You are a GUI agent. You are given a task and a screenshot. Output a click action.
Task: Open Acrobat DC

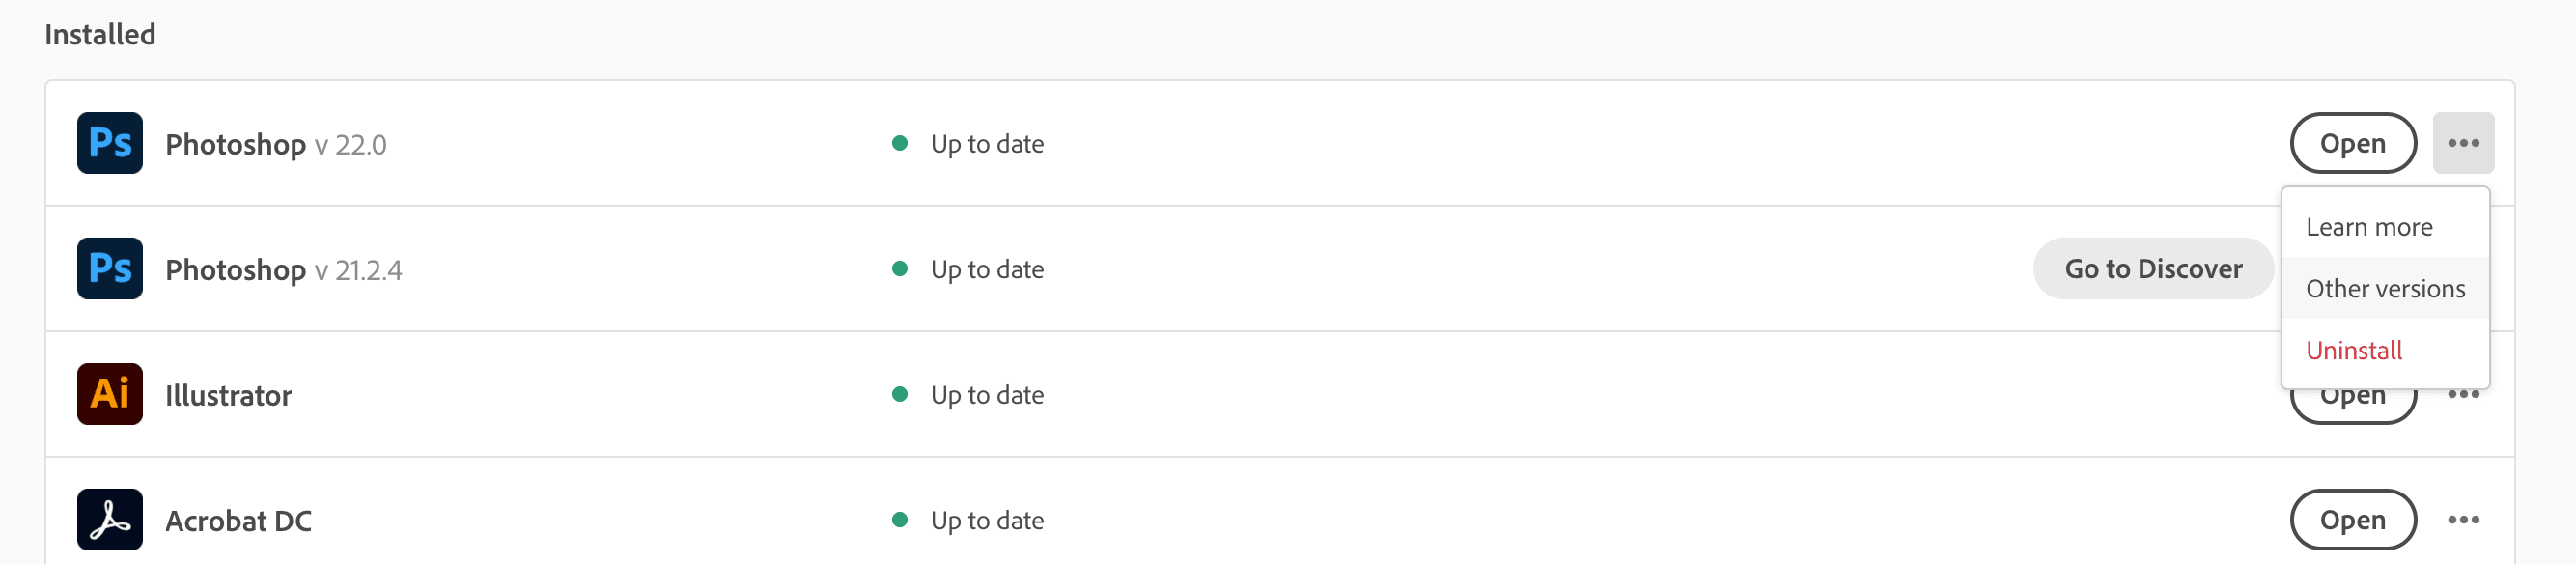point(2352,520)
